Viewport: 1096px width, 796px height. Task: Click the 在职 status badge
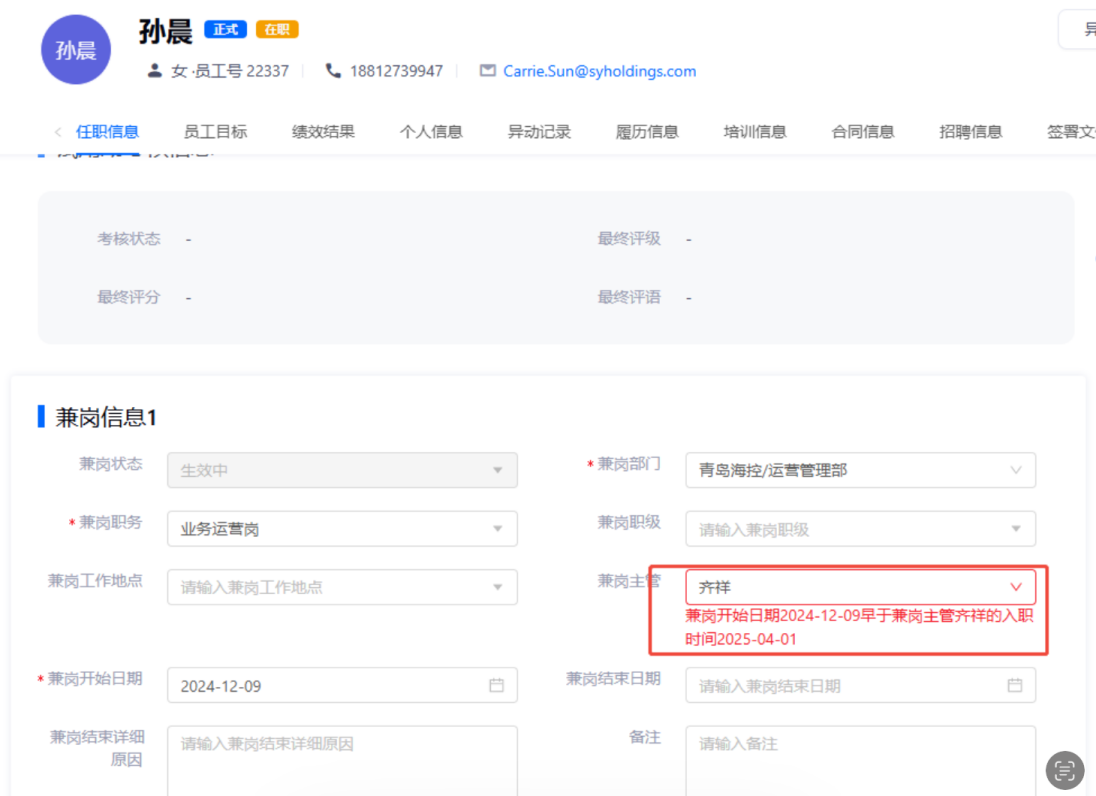tap(277, 29)
